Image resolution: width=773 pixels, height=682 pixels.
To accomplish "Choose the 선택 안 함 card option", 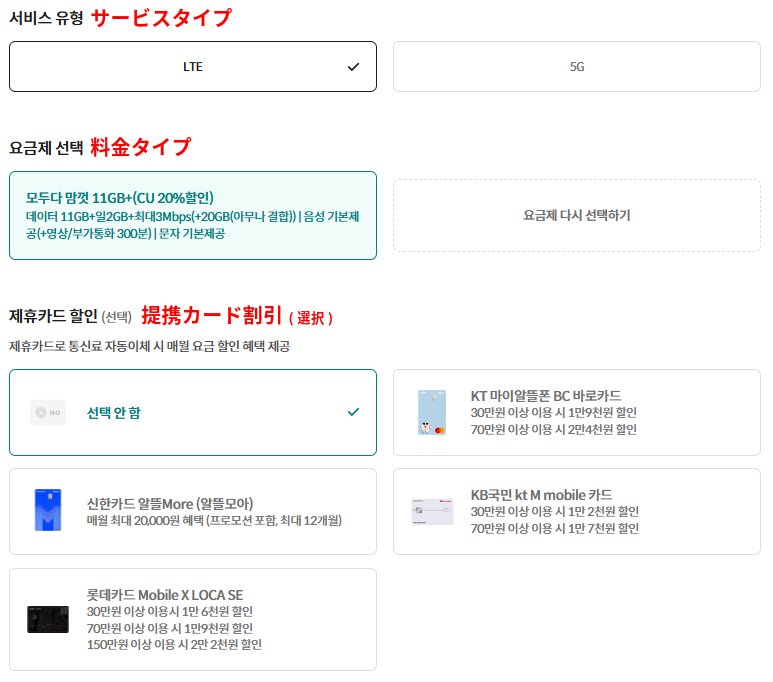I will tap(193, 412).
